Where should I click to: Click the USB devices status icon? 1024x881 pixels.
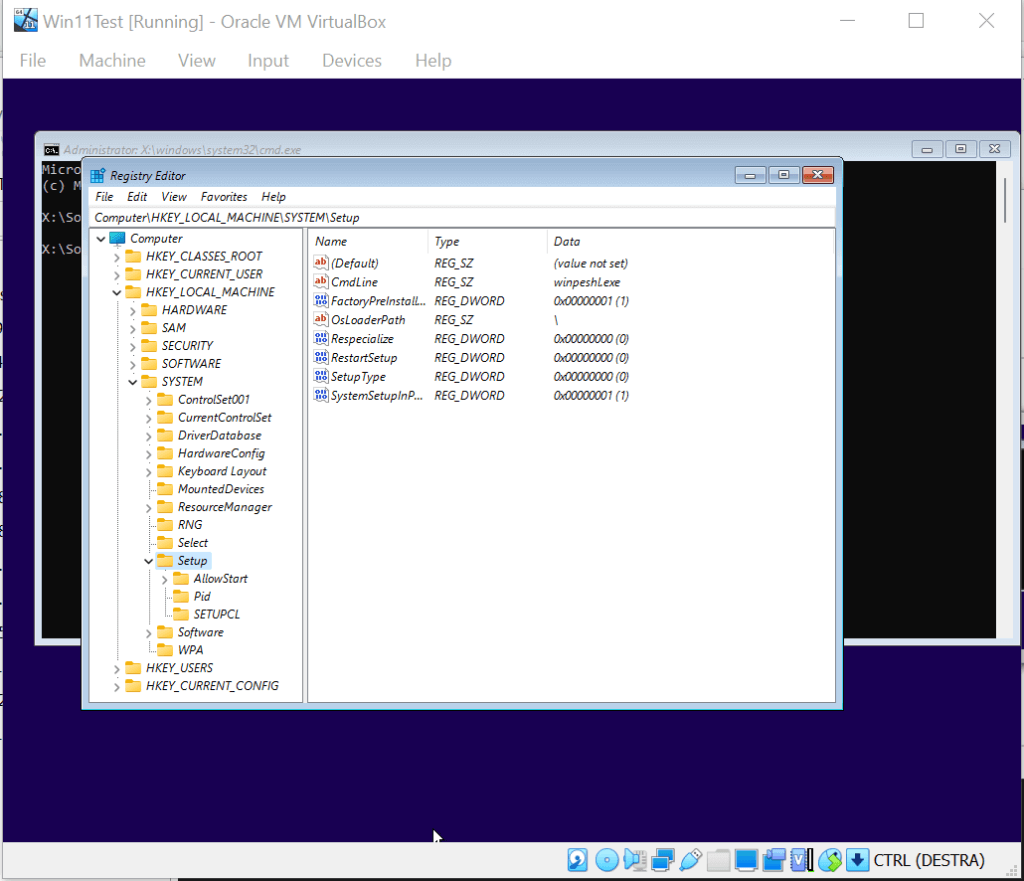pyautogui.click(x=690, y=860)
